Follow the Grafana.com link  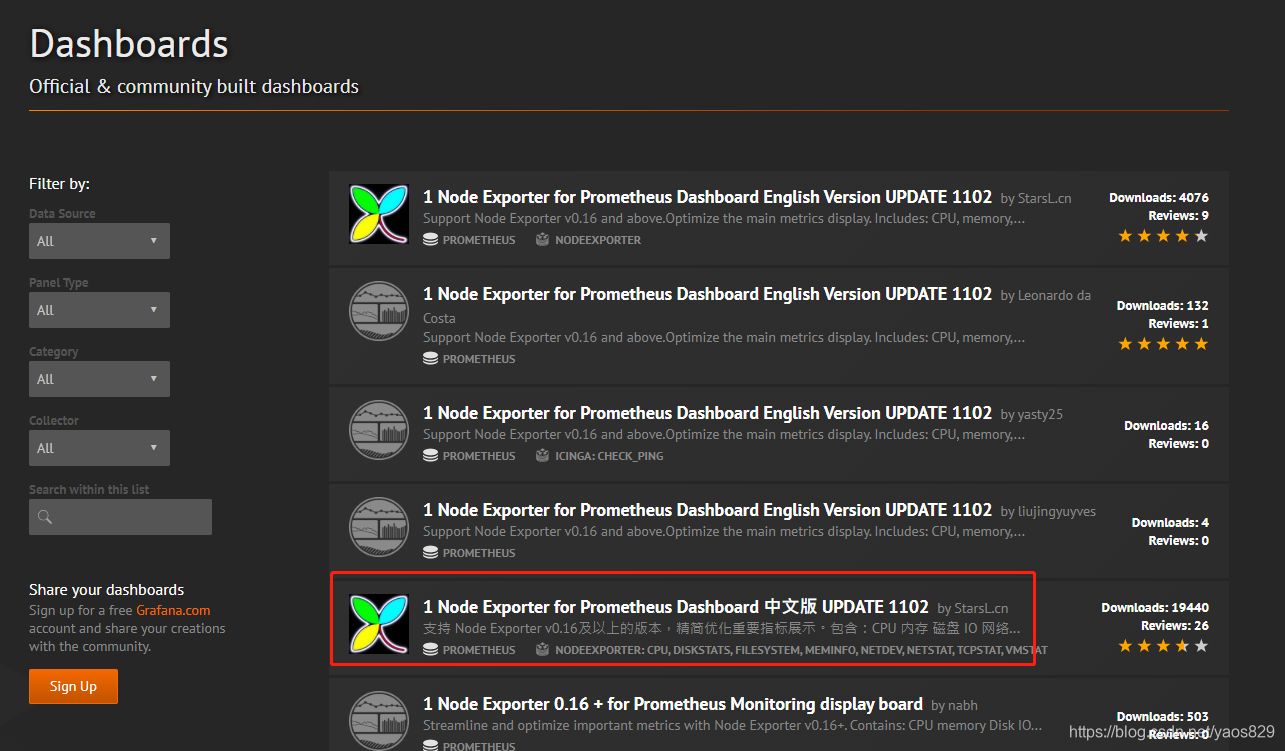pyautogui.click(x=173, y=610)
